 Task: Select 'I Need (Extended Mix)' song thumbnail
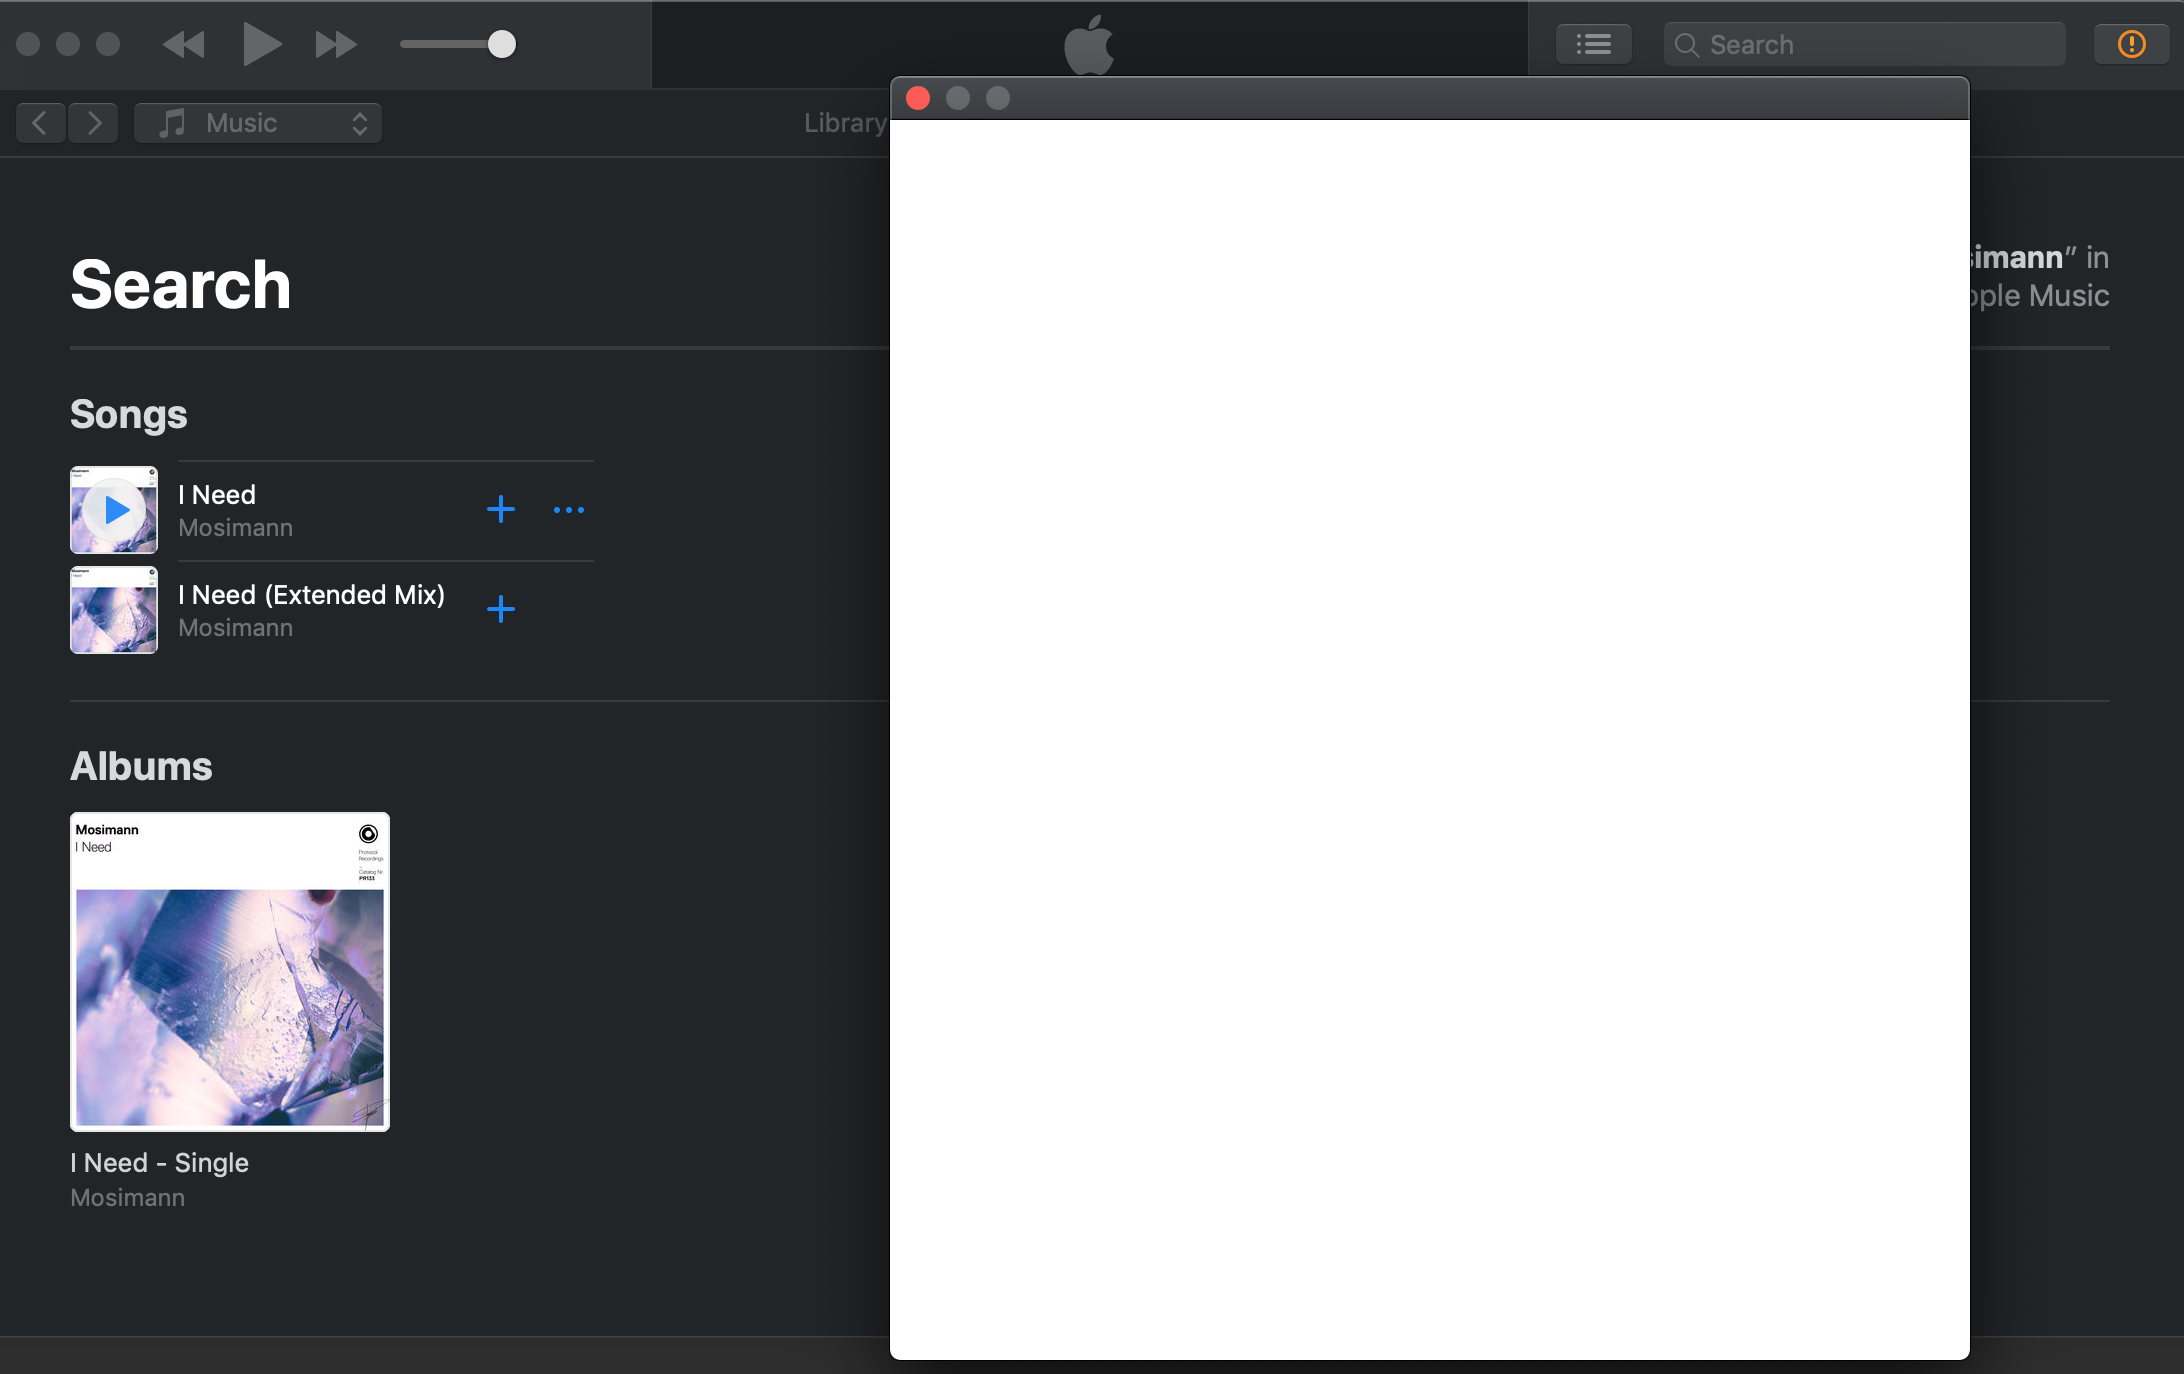[x=114, y=610]
